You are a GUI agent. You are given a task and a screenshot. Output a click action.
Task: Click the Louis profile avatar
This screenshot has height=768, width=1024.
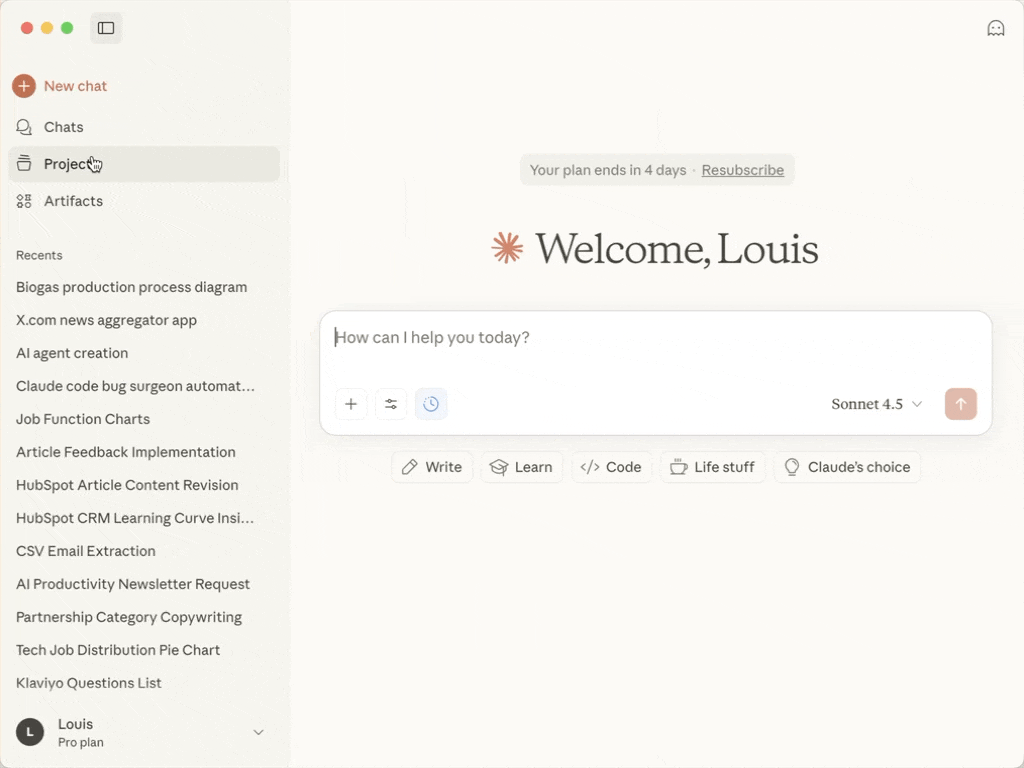30,732
